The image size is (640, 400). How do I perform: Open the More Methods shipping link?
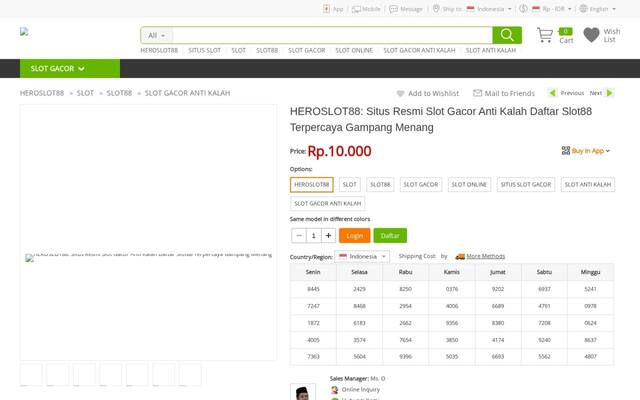tap(486, 256)
